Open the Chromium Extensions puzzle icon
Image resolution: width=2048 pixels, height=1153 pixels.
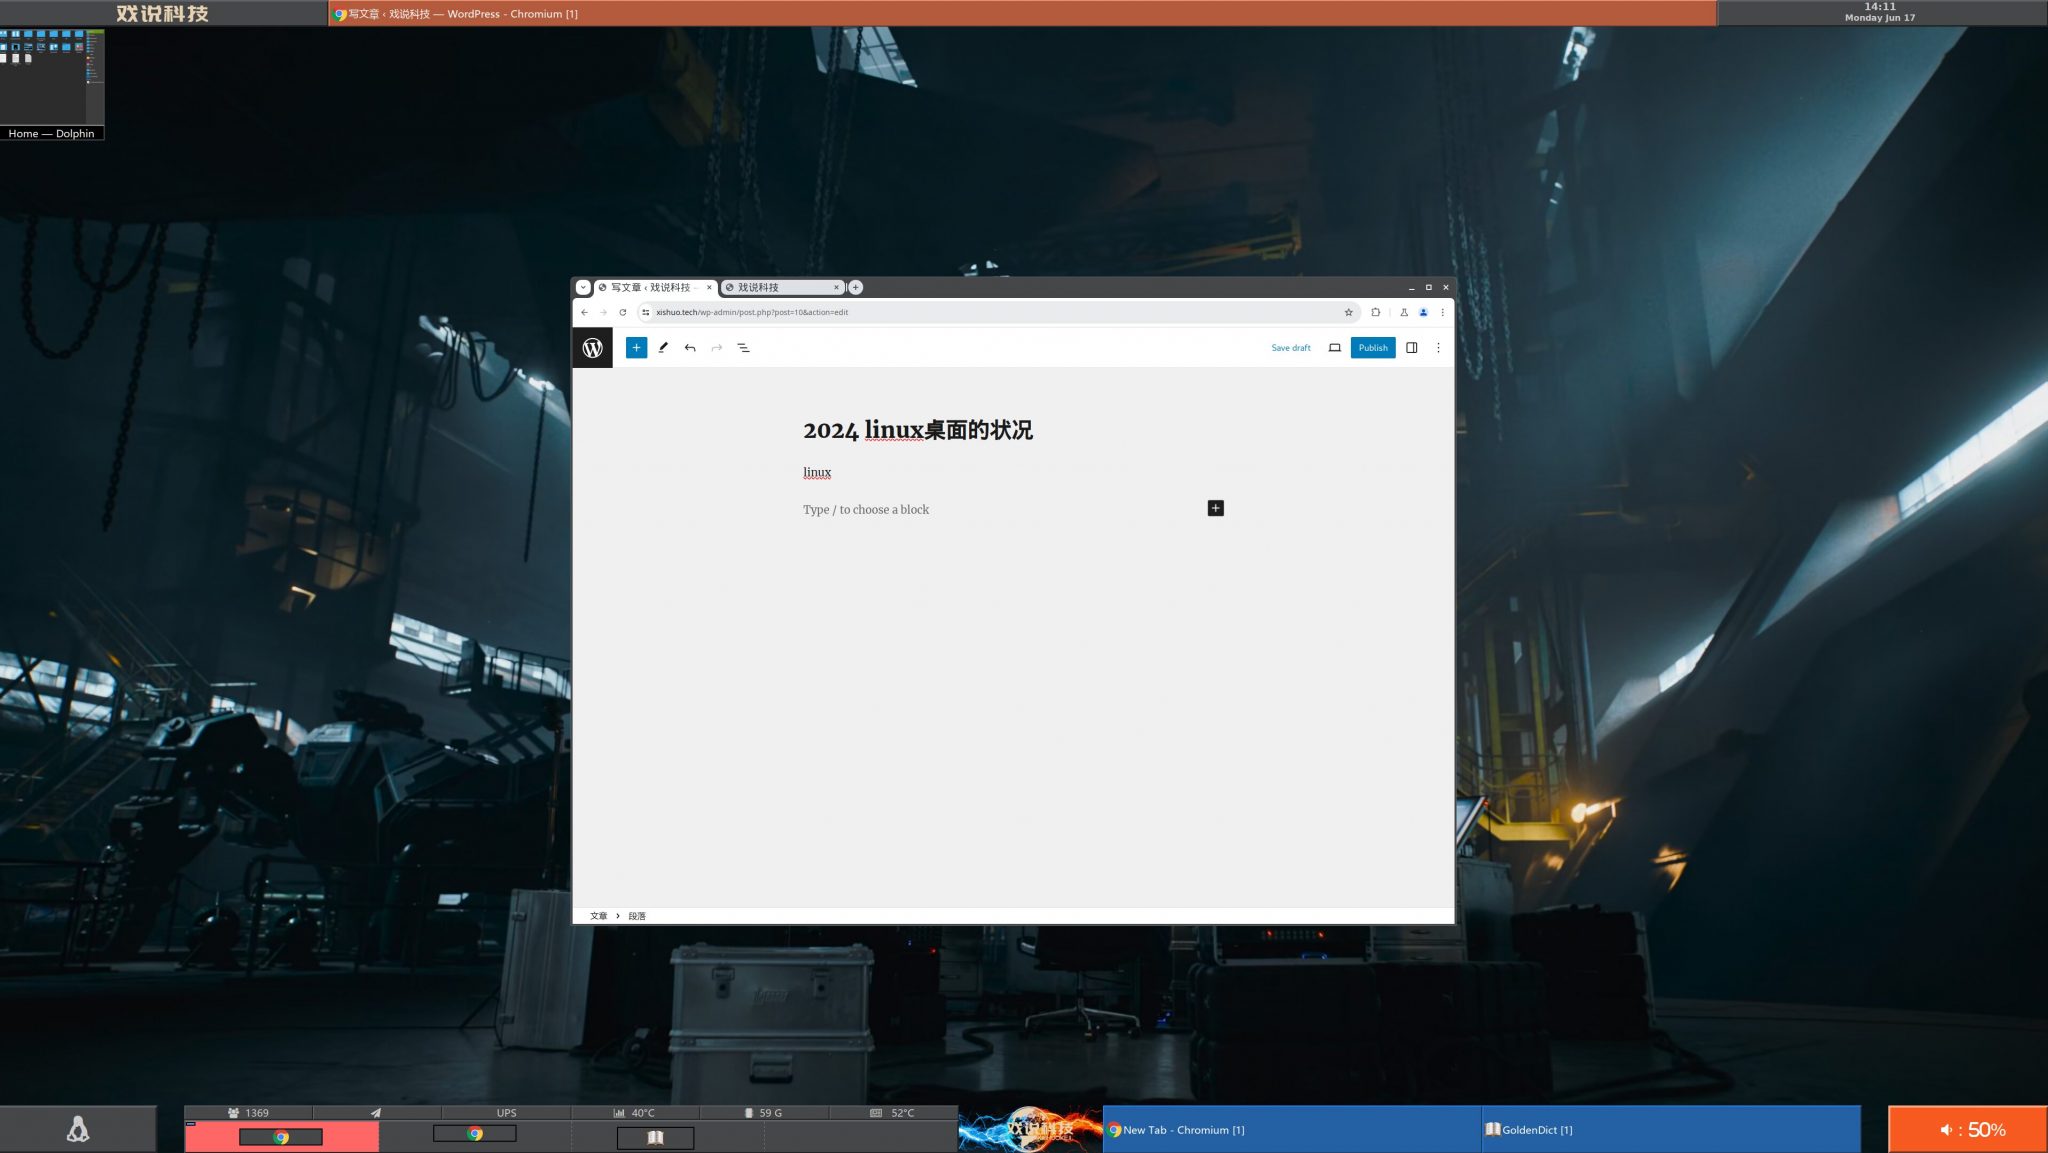(x=1375, y=312)
